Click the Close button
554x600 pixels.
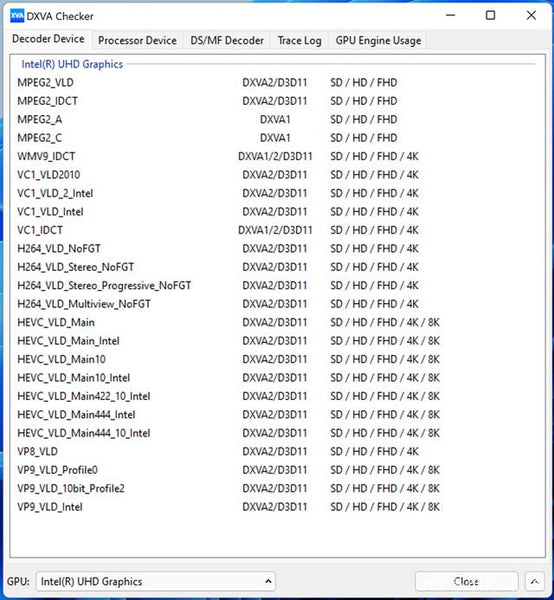466,582
